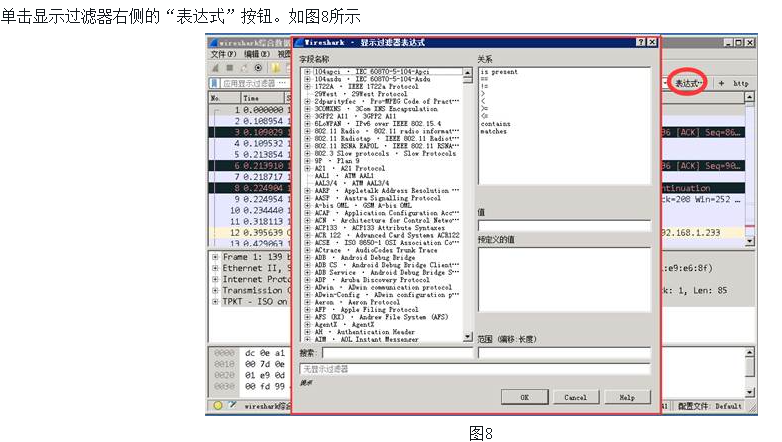This screenshot has width=782, height=442.
Task: Click packet list scrollbar down arrow
Action: click(750, 241)
